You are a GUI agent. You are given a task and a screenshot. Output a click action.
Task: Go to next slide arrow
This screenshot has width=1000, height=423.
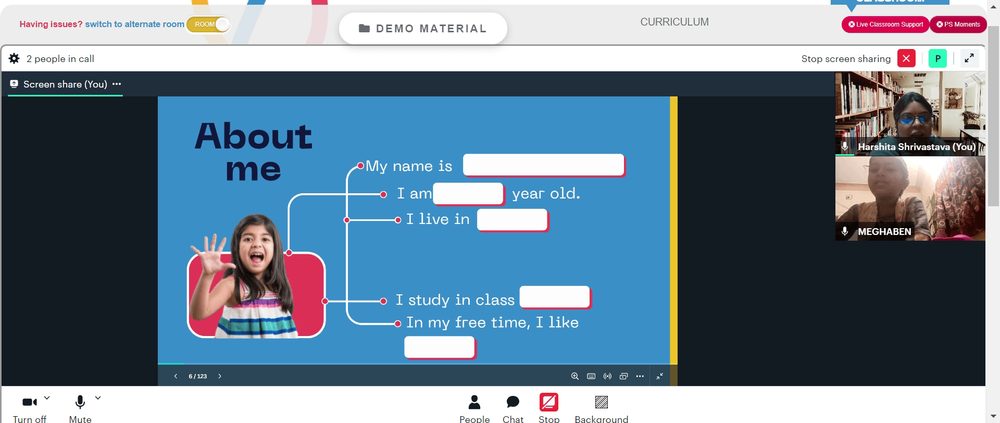click(220, 376)
